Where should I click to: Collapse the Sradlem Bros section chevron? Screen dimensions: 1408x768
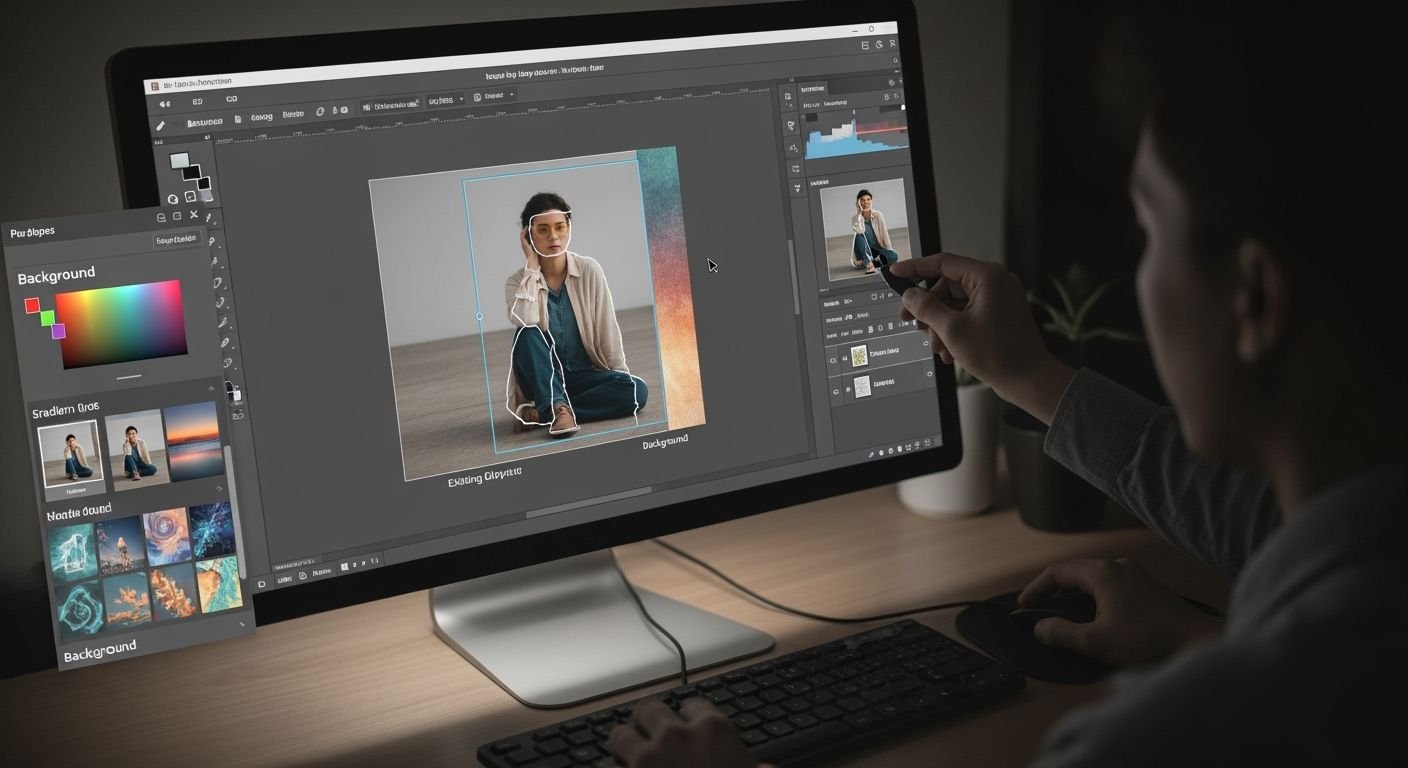tap(210, 388)
